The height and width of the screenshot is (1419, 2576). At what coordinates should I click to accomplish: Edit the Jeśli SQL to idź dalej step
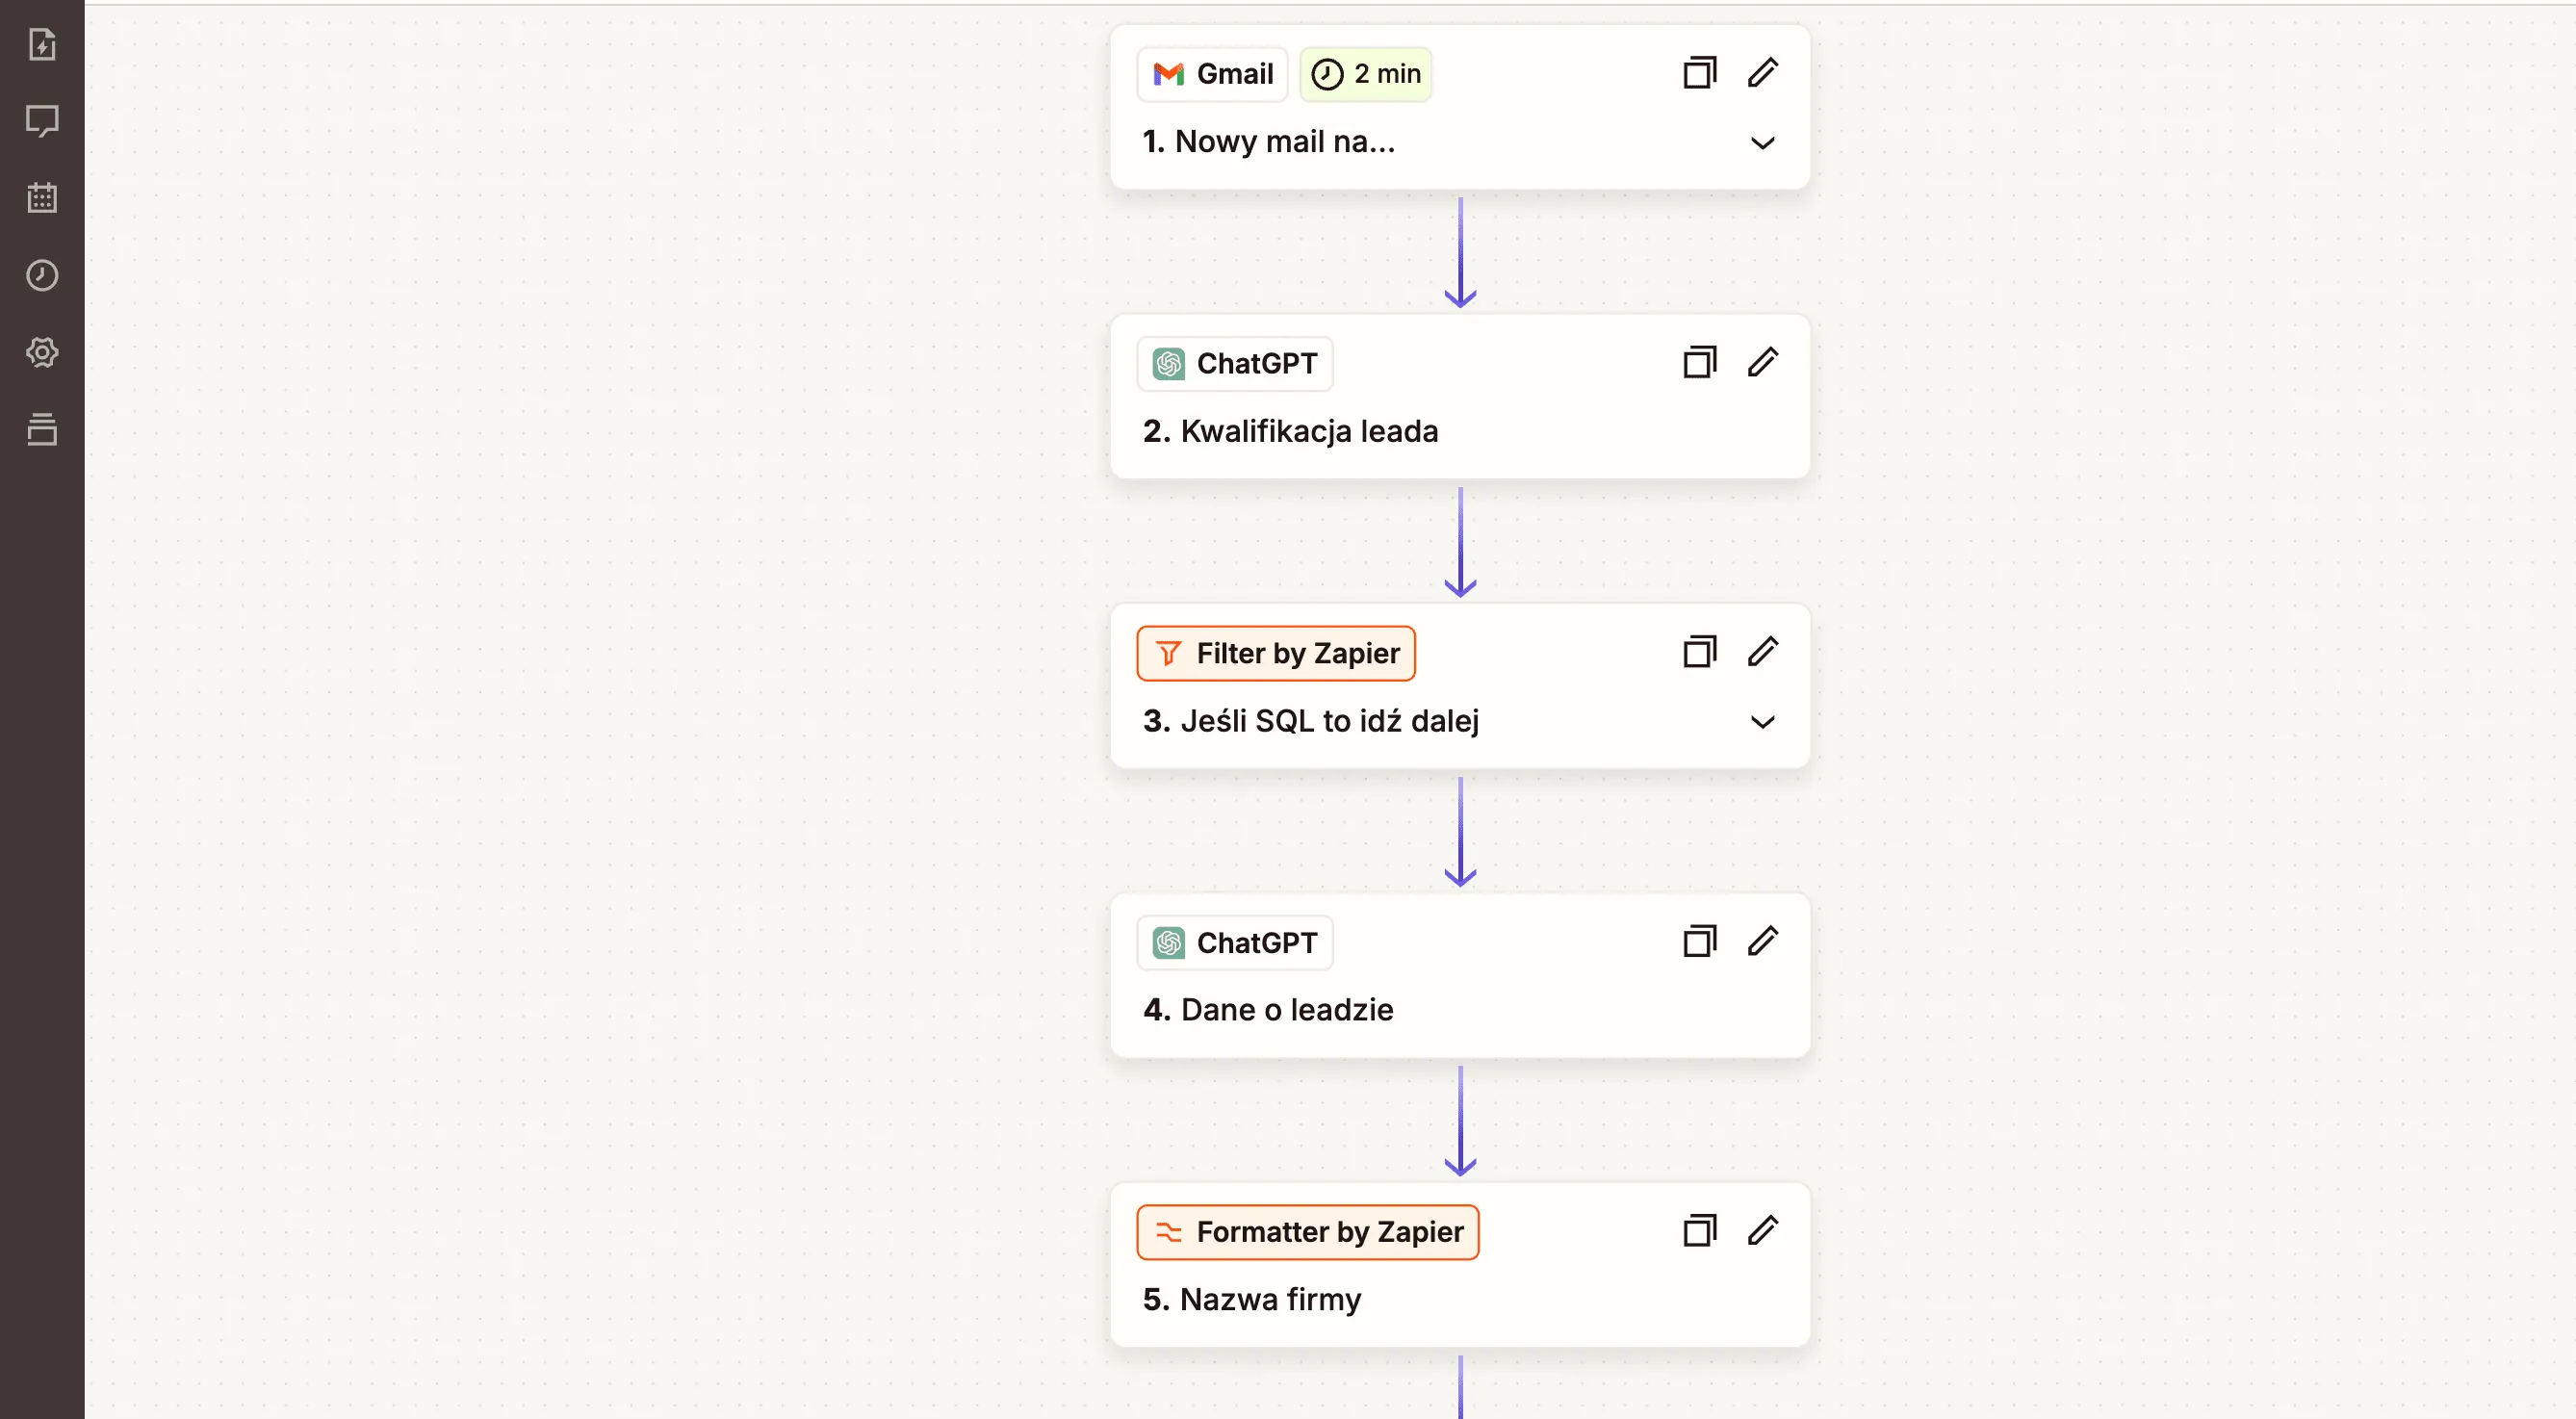[x=1763, y=652]
